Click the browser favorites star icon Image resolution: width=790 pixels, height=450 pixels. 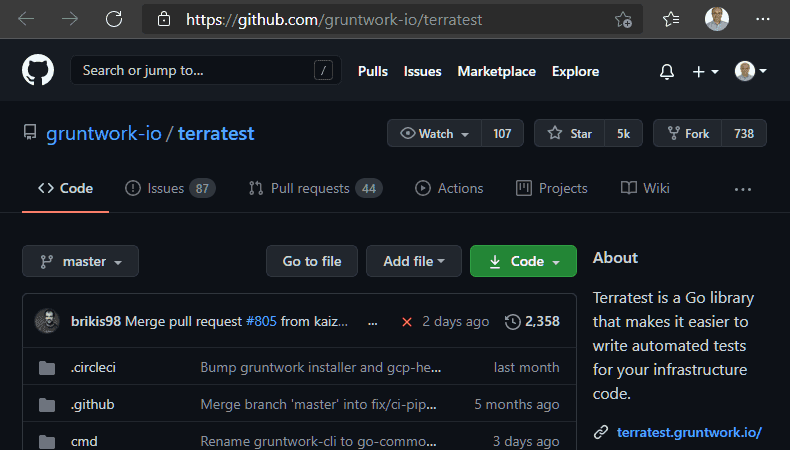pyautogui.click(x=623, y=19)
